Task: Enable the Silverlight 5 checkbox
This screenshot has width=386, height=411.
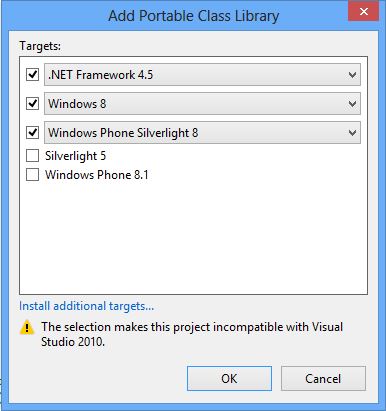Action: [x=32, y=155]
